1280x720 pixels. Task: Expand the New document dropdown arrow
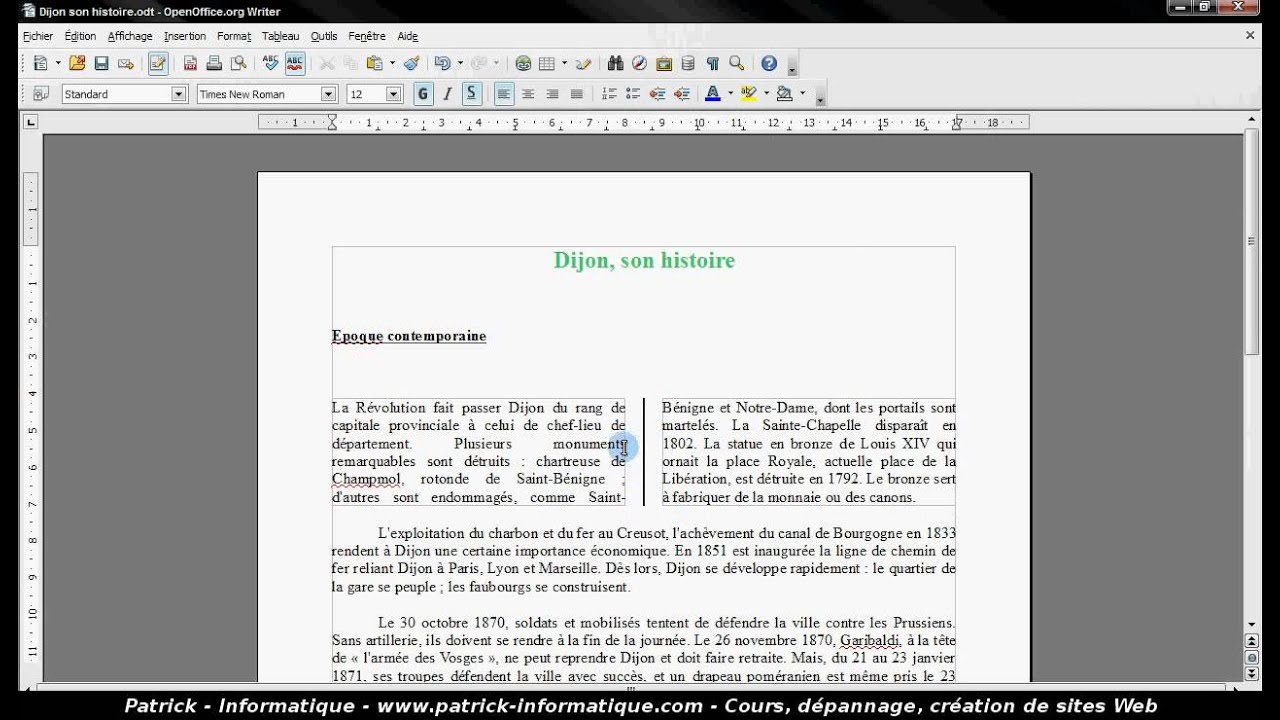coord(58,63)
